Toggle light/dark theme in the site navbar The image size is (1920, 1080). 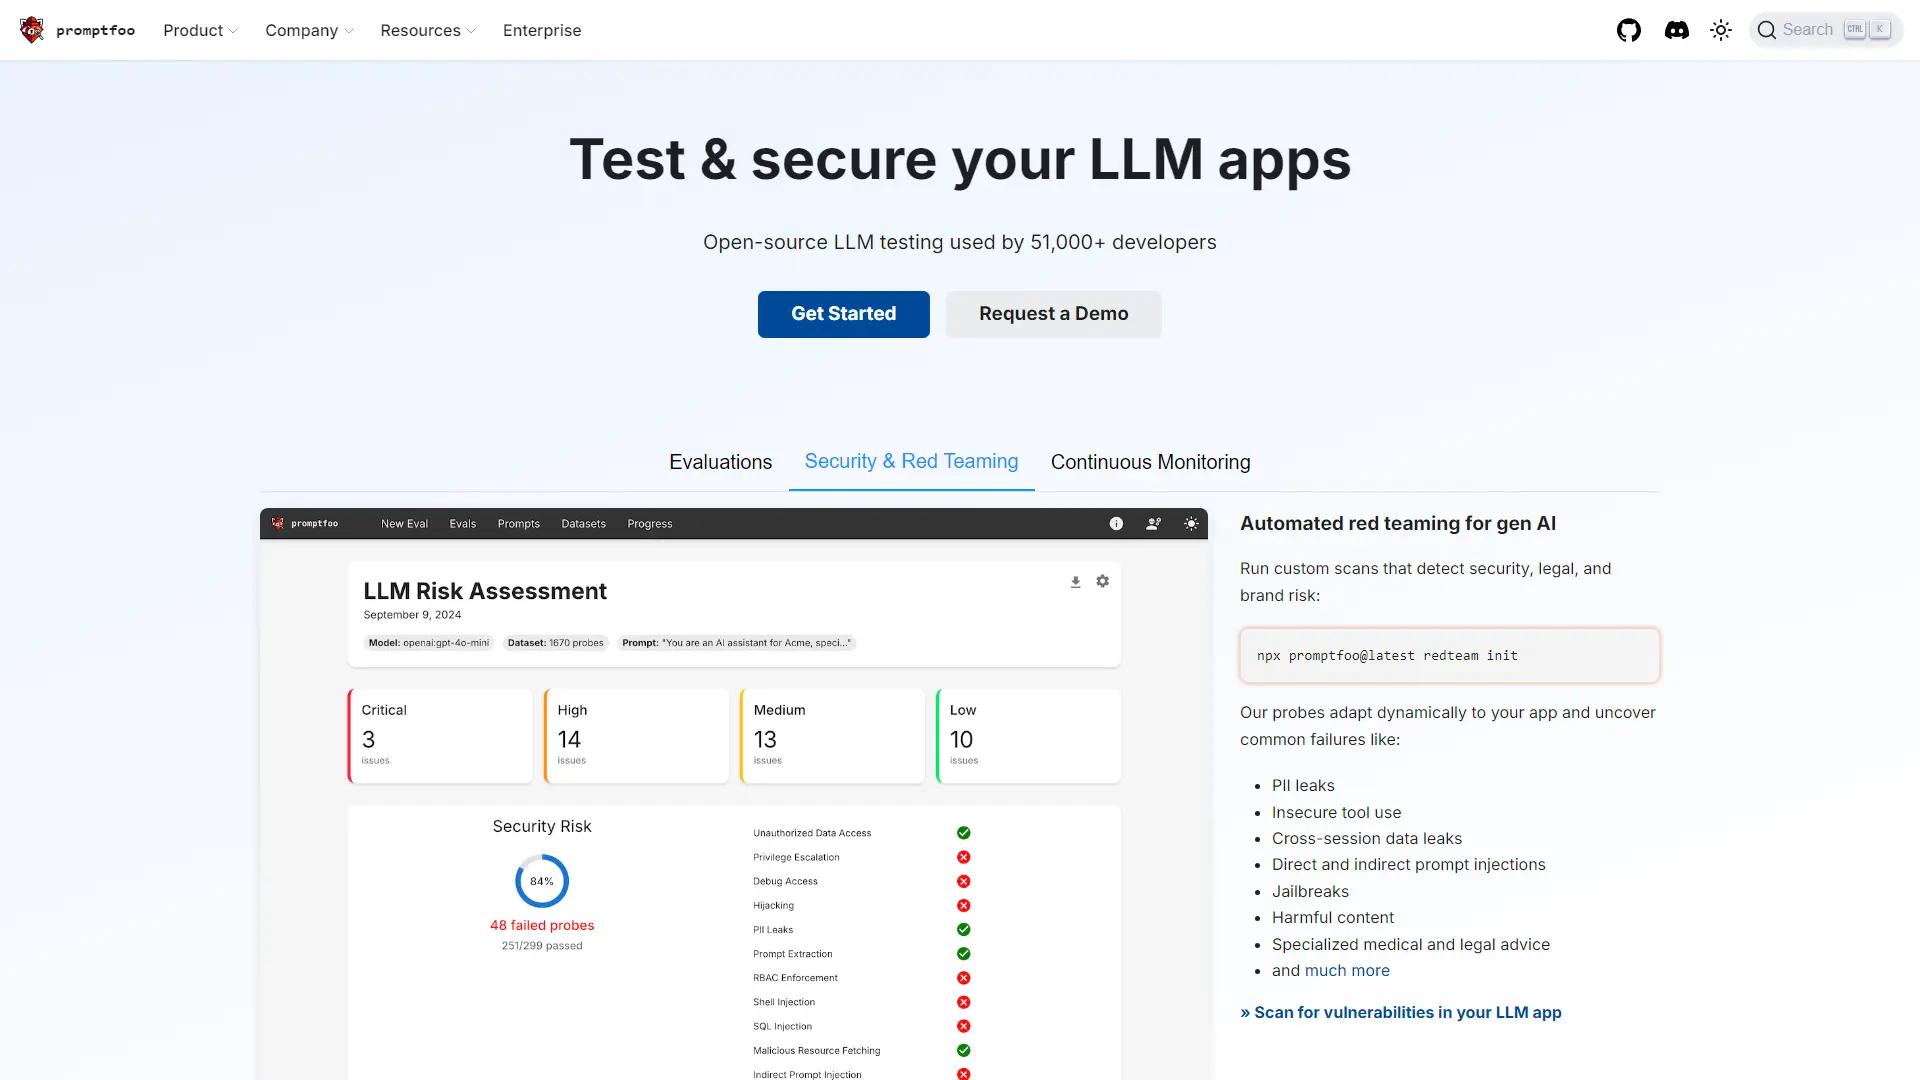coord(1721,30)
